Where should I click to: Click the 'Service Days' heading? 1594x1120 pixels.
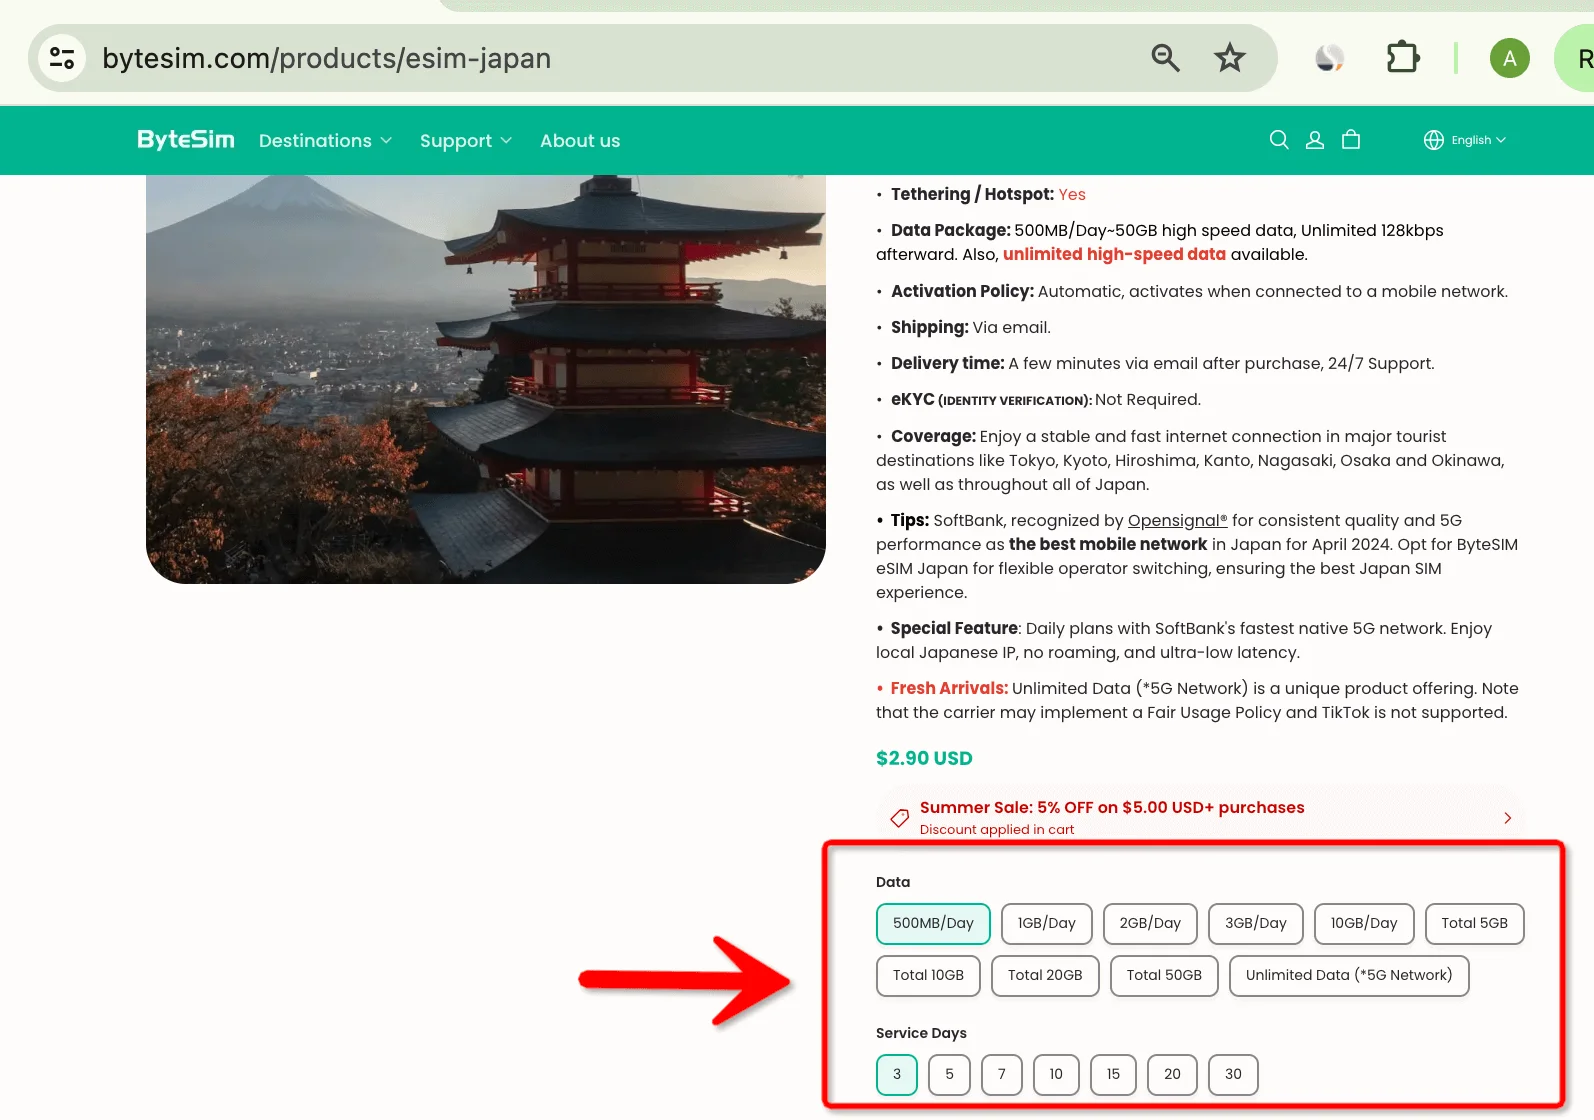point(921,1034)
